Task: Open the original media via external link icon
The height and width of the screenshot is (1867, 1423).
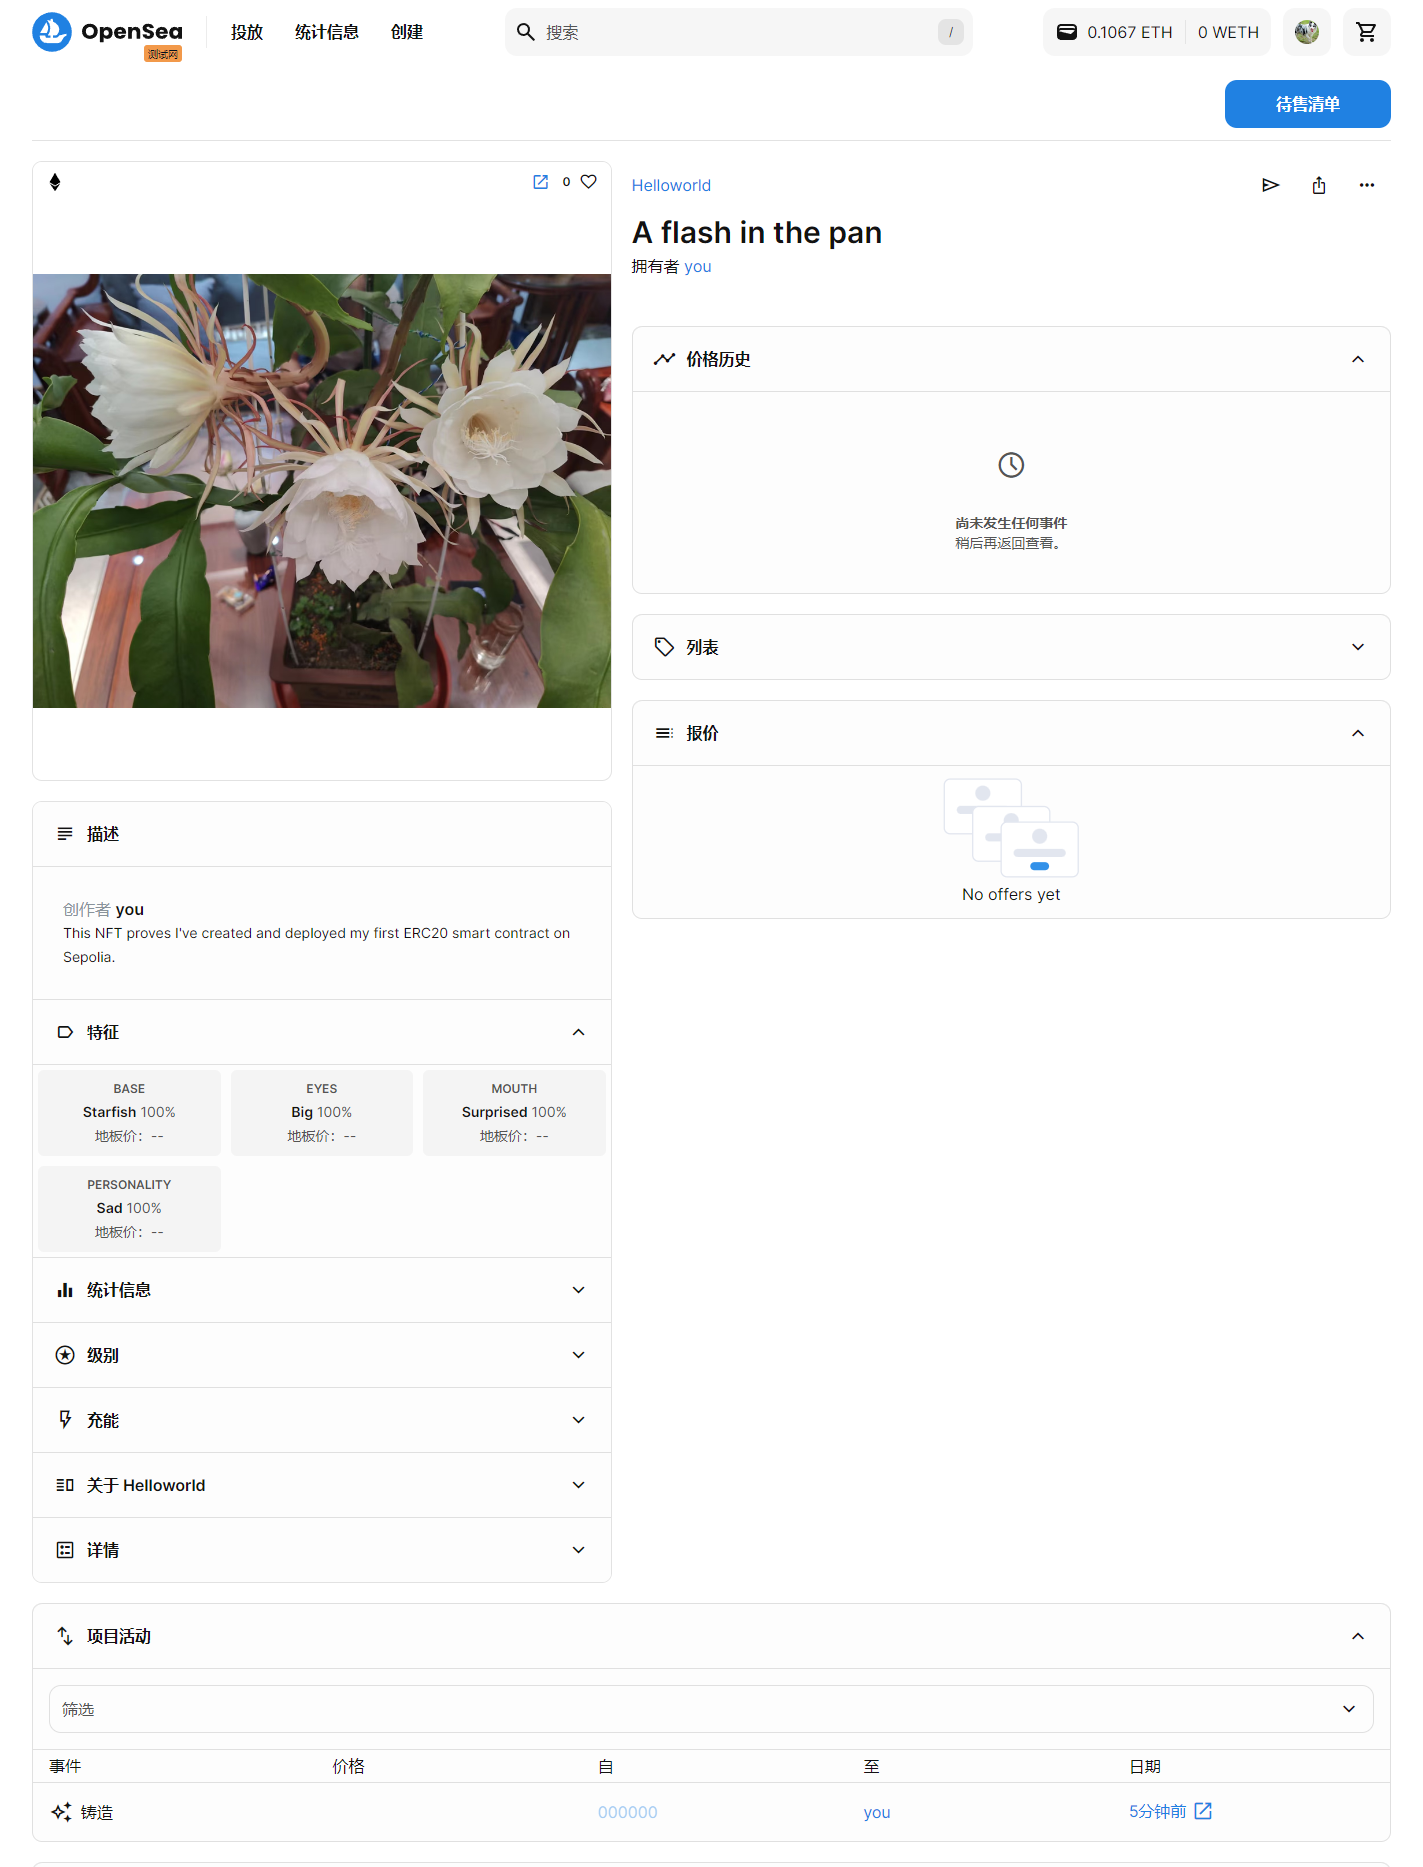Action: [540, 182]
